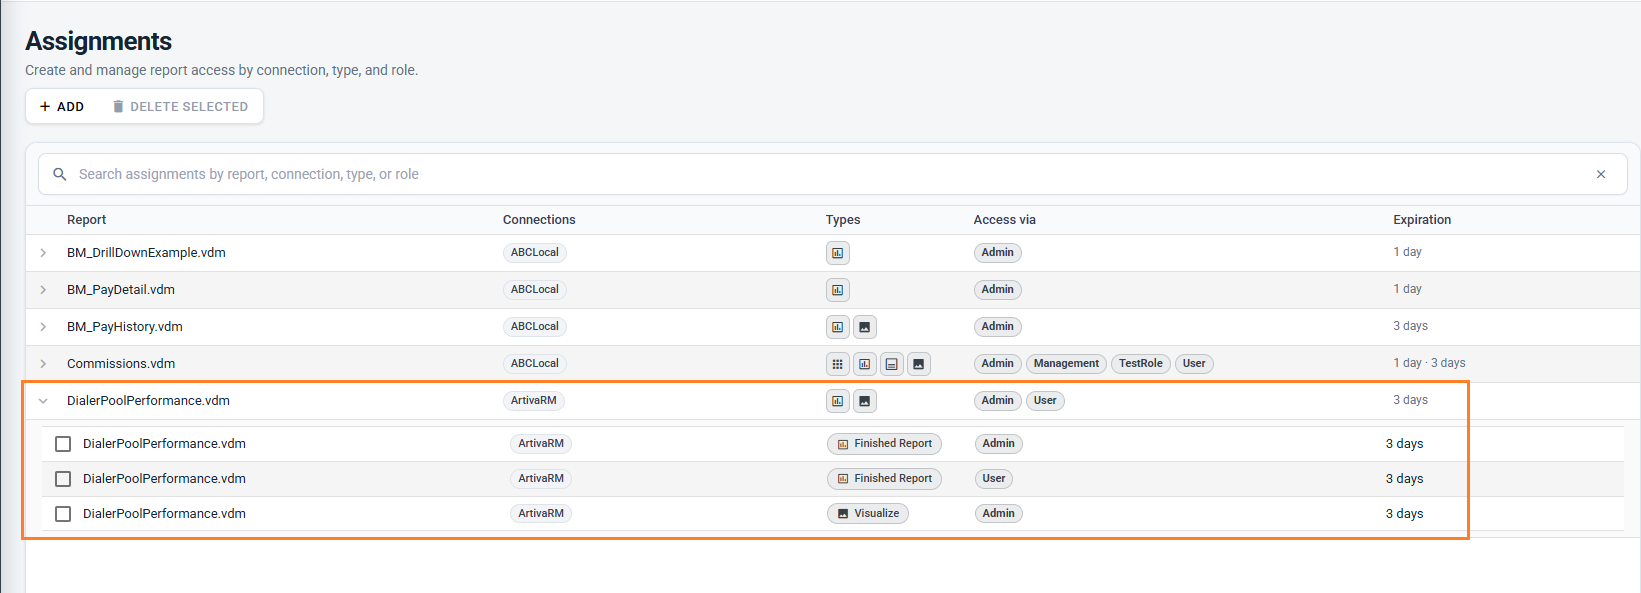1641x593 pixels.
Task: Click the search magnifier icon
Action: [60, 174]
